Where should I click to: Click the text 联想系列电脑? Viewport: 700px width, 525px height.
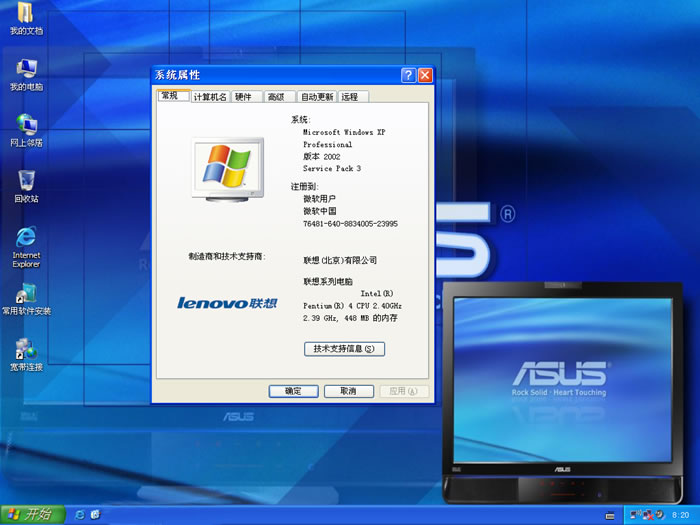pyautogui.click(x=328, y=281)
